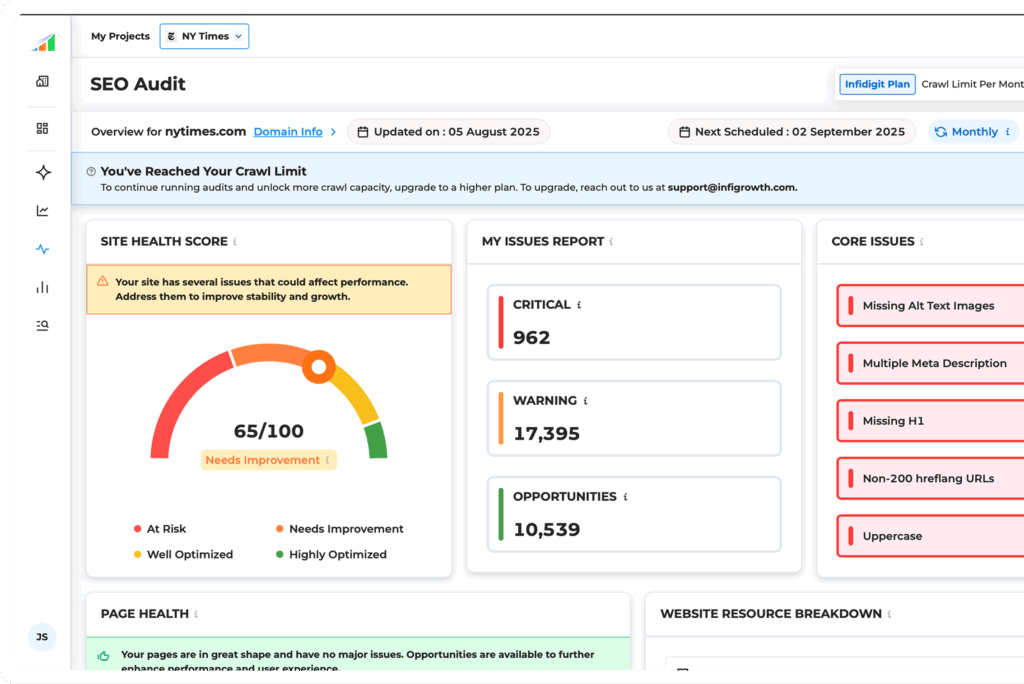Click the Next Scheduled date pill
This screenshot has width=1024, height=684.
pos(791,132)
